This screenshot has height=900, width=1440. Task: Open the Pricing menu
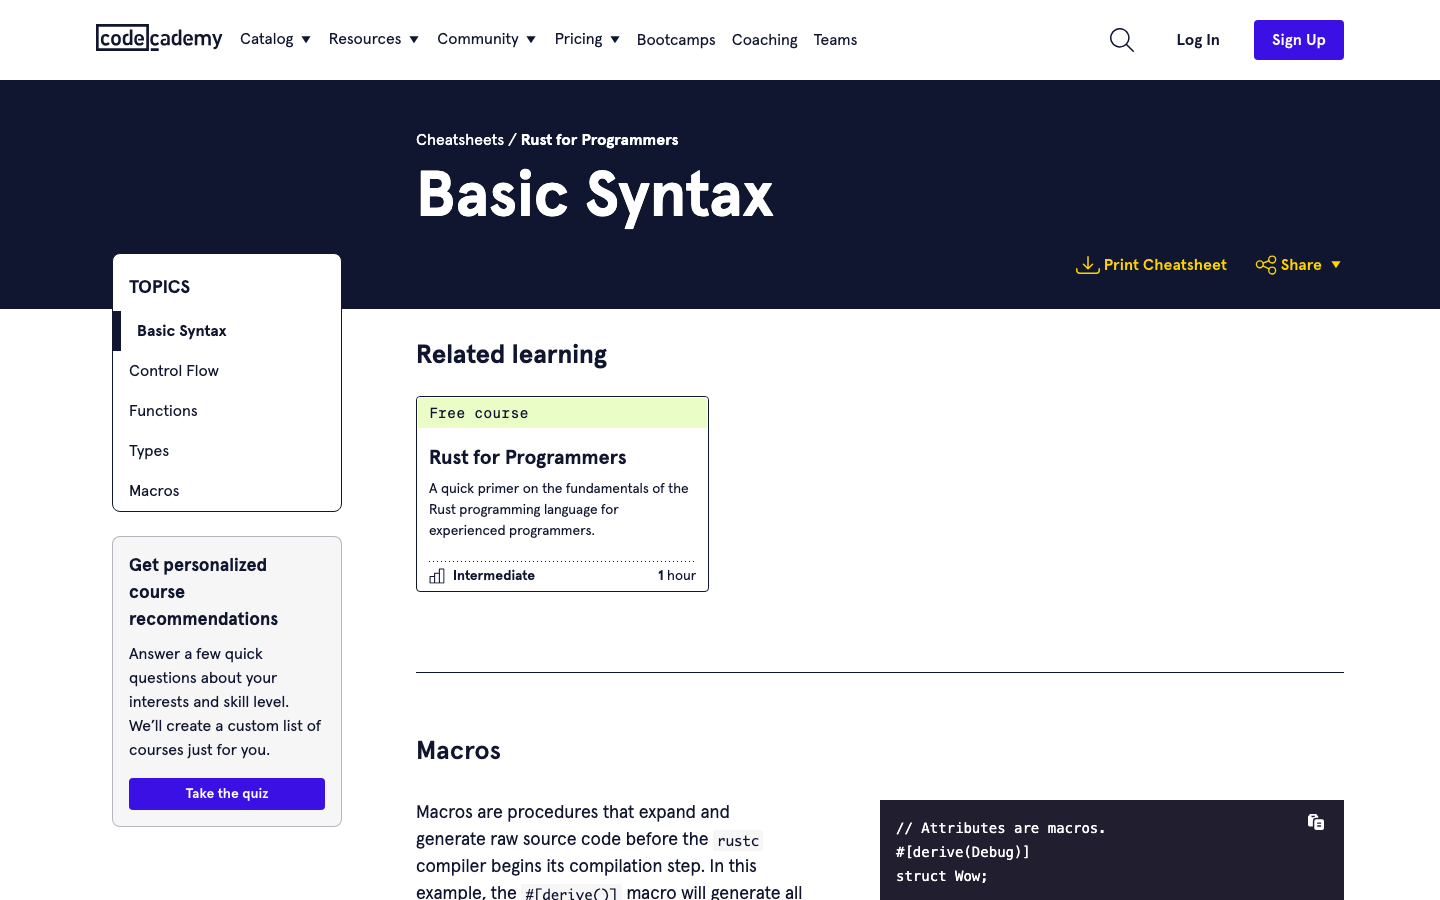(588, 39)
